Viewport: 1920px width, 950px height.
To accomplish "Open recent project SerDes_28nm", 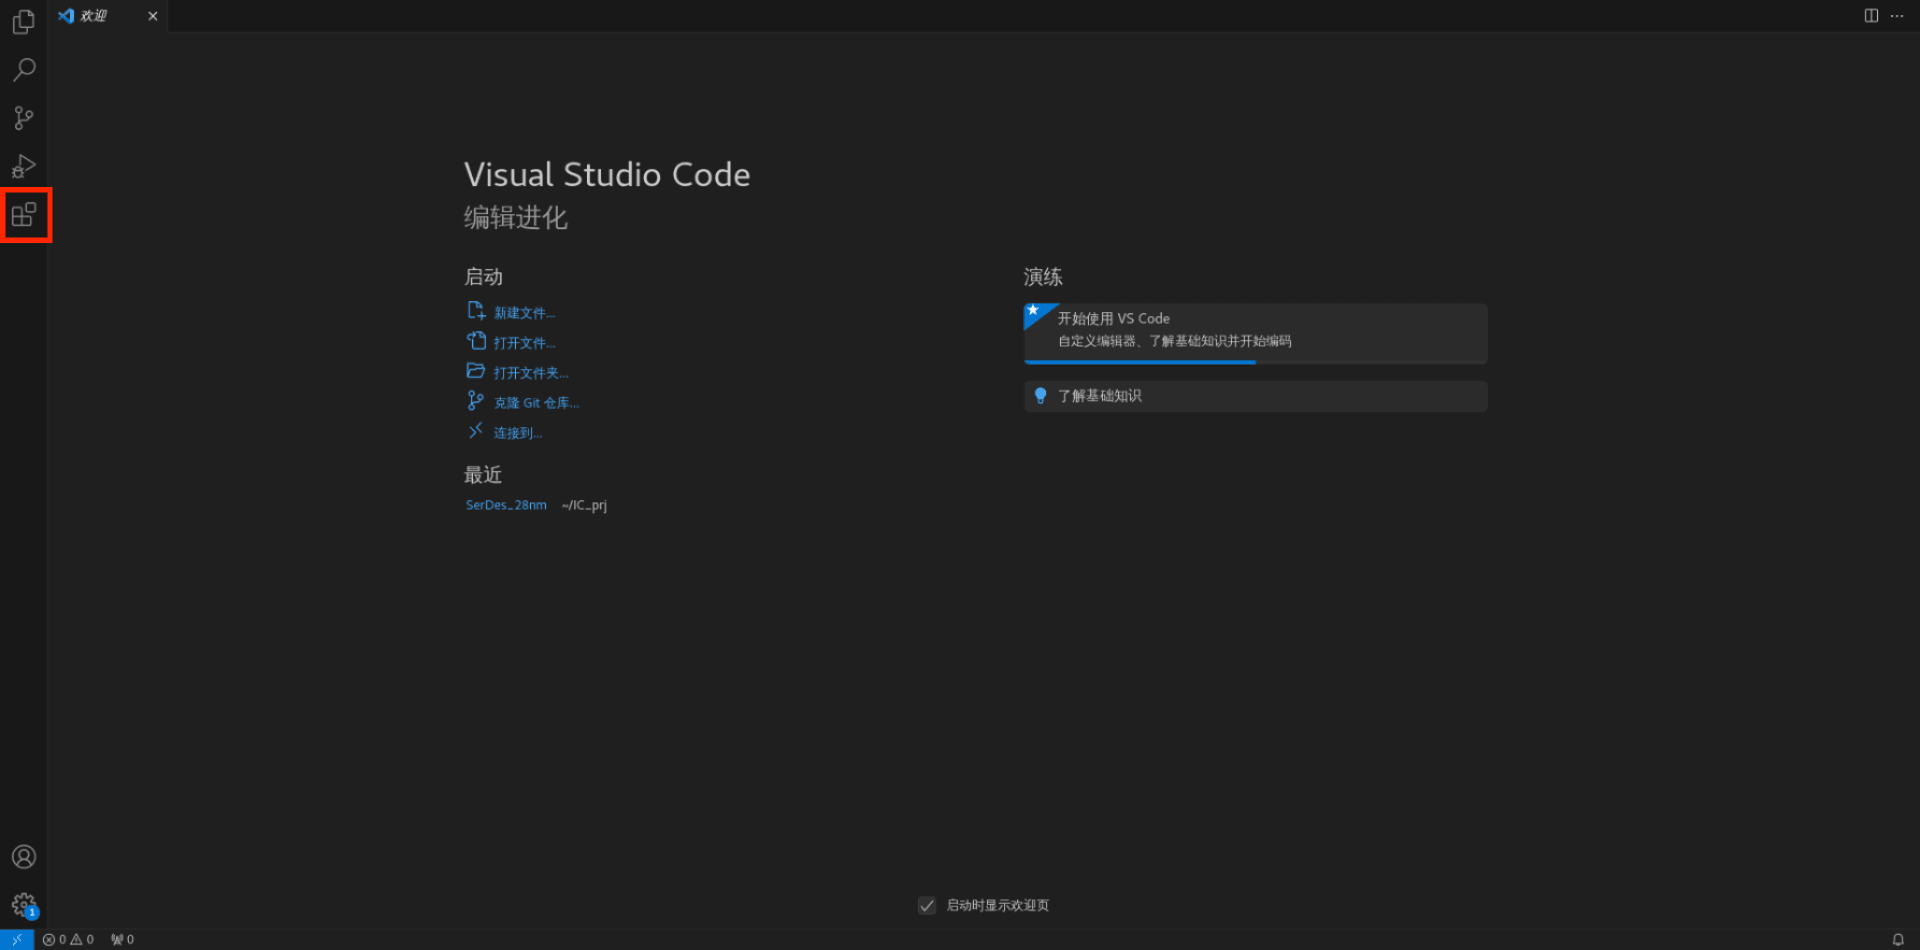I will tap(506, 505).
